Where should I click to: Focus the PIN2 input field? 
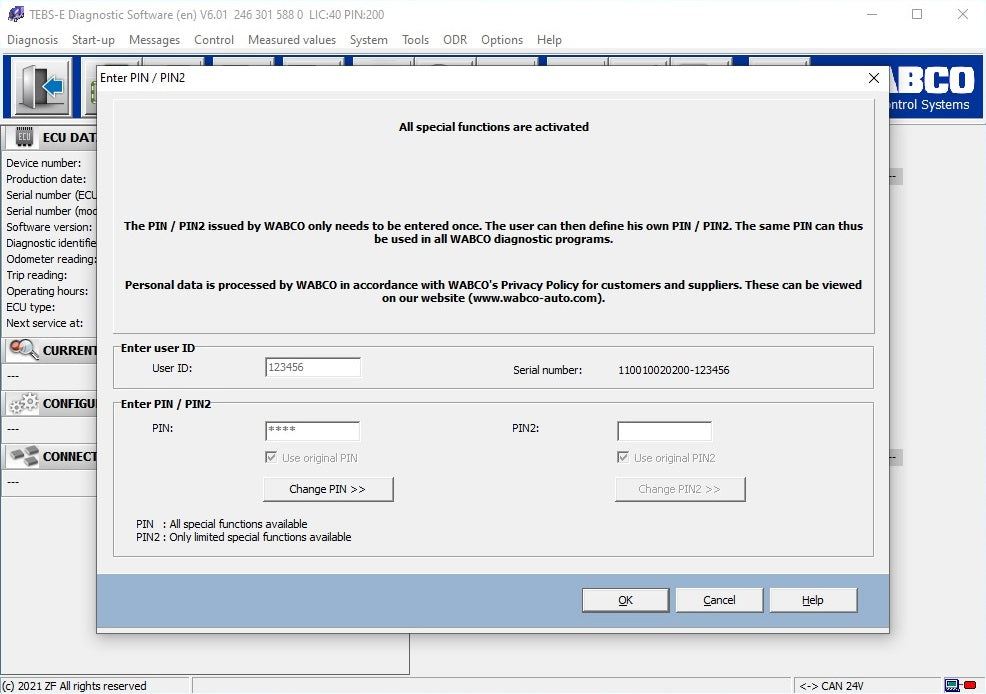[665, 431]
